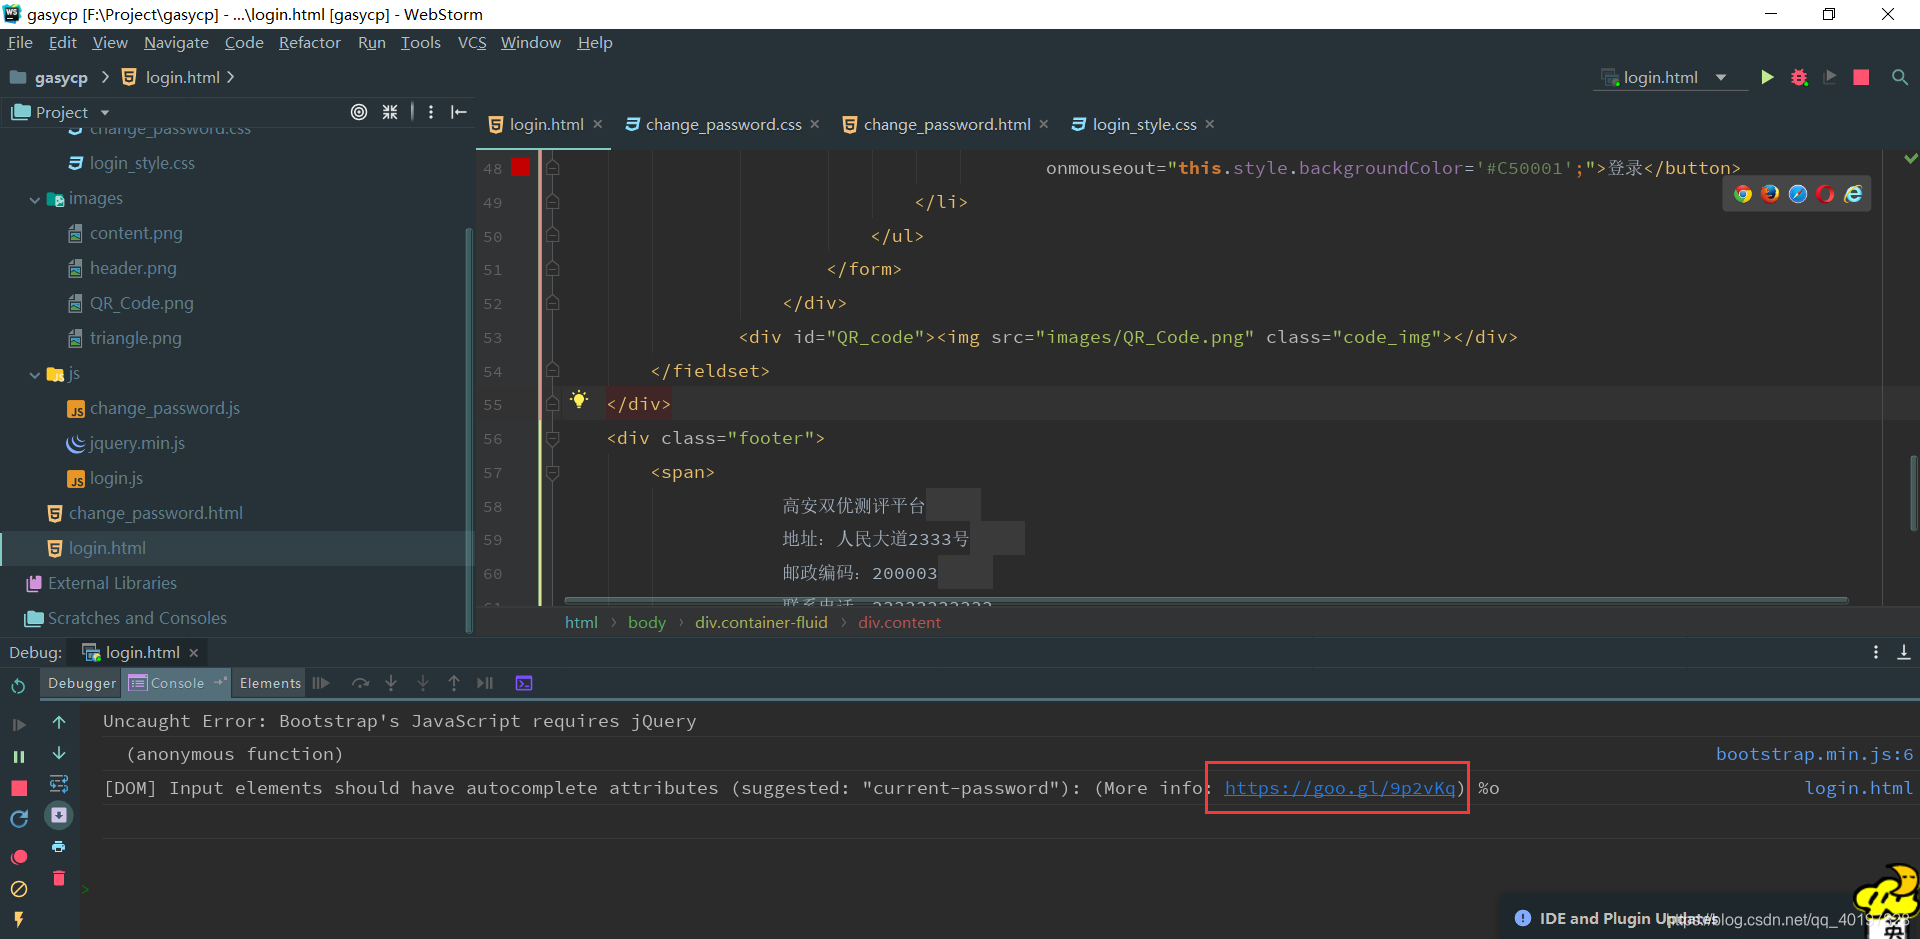1920x939 pixels.
Task: Clear the console using the trash icon
Action: (x=59, y=879)
